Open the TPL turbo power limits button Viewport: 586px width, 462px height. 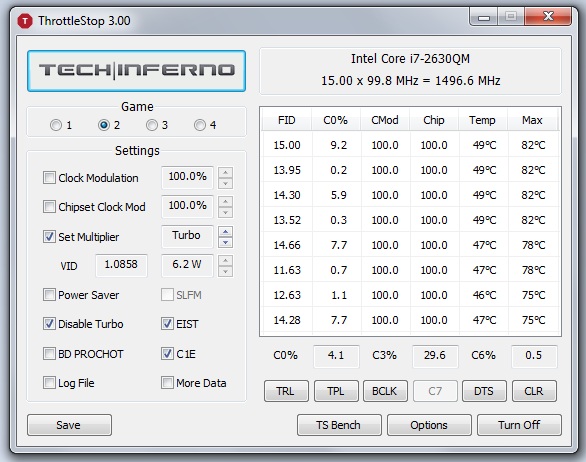point(336,391)
